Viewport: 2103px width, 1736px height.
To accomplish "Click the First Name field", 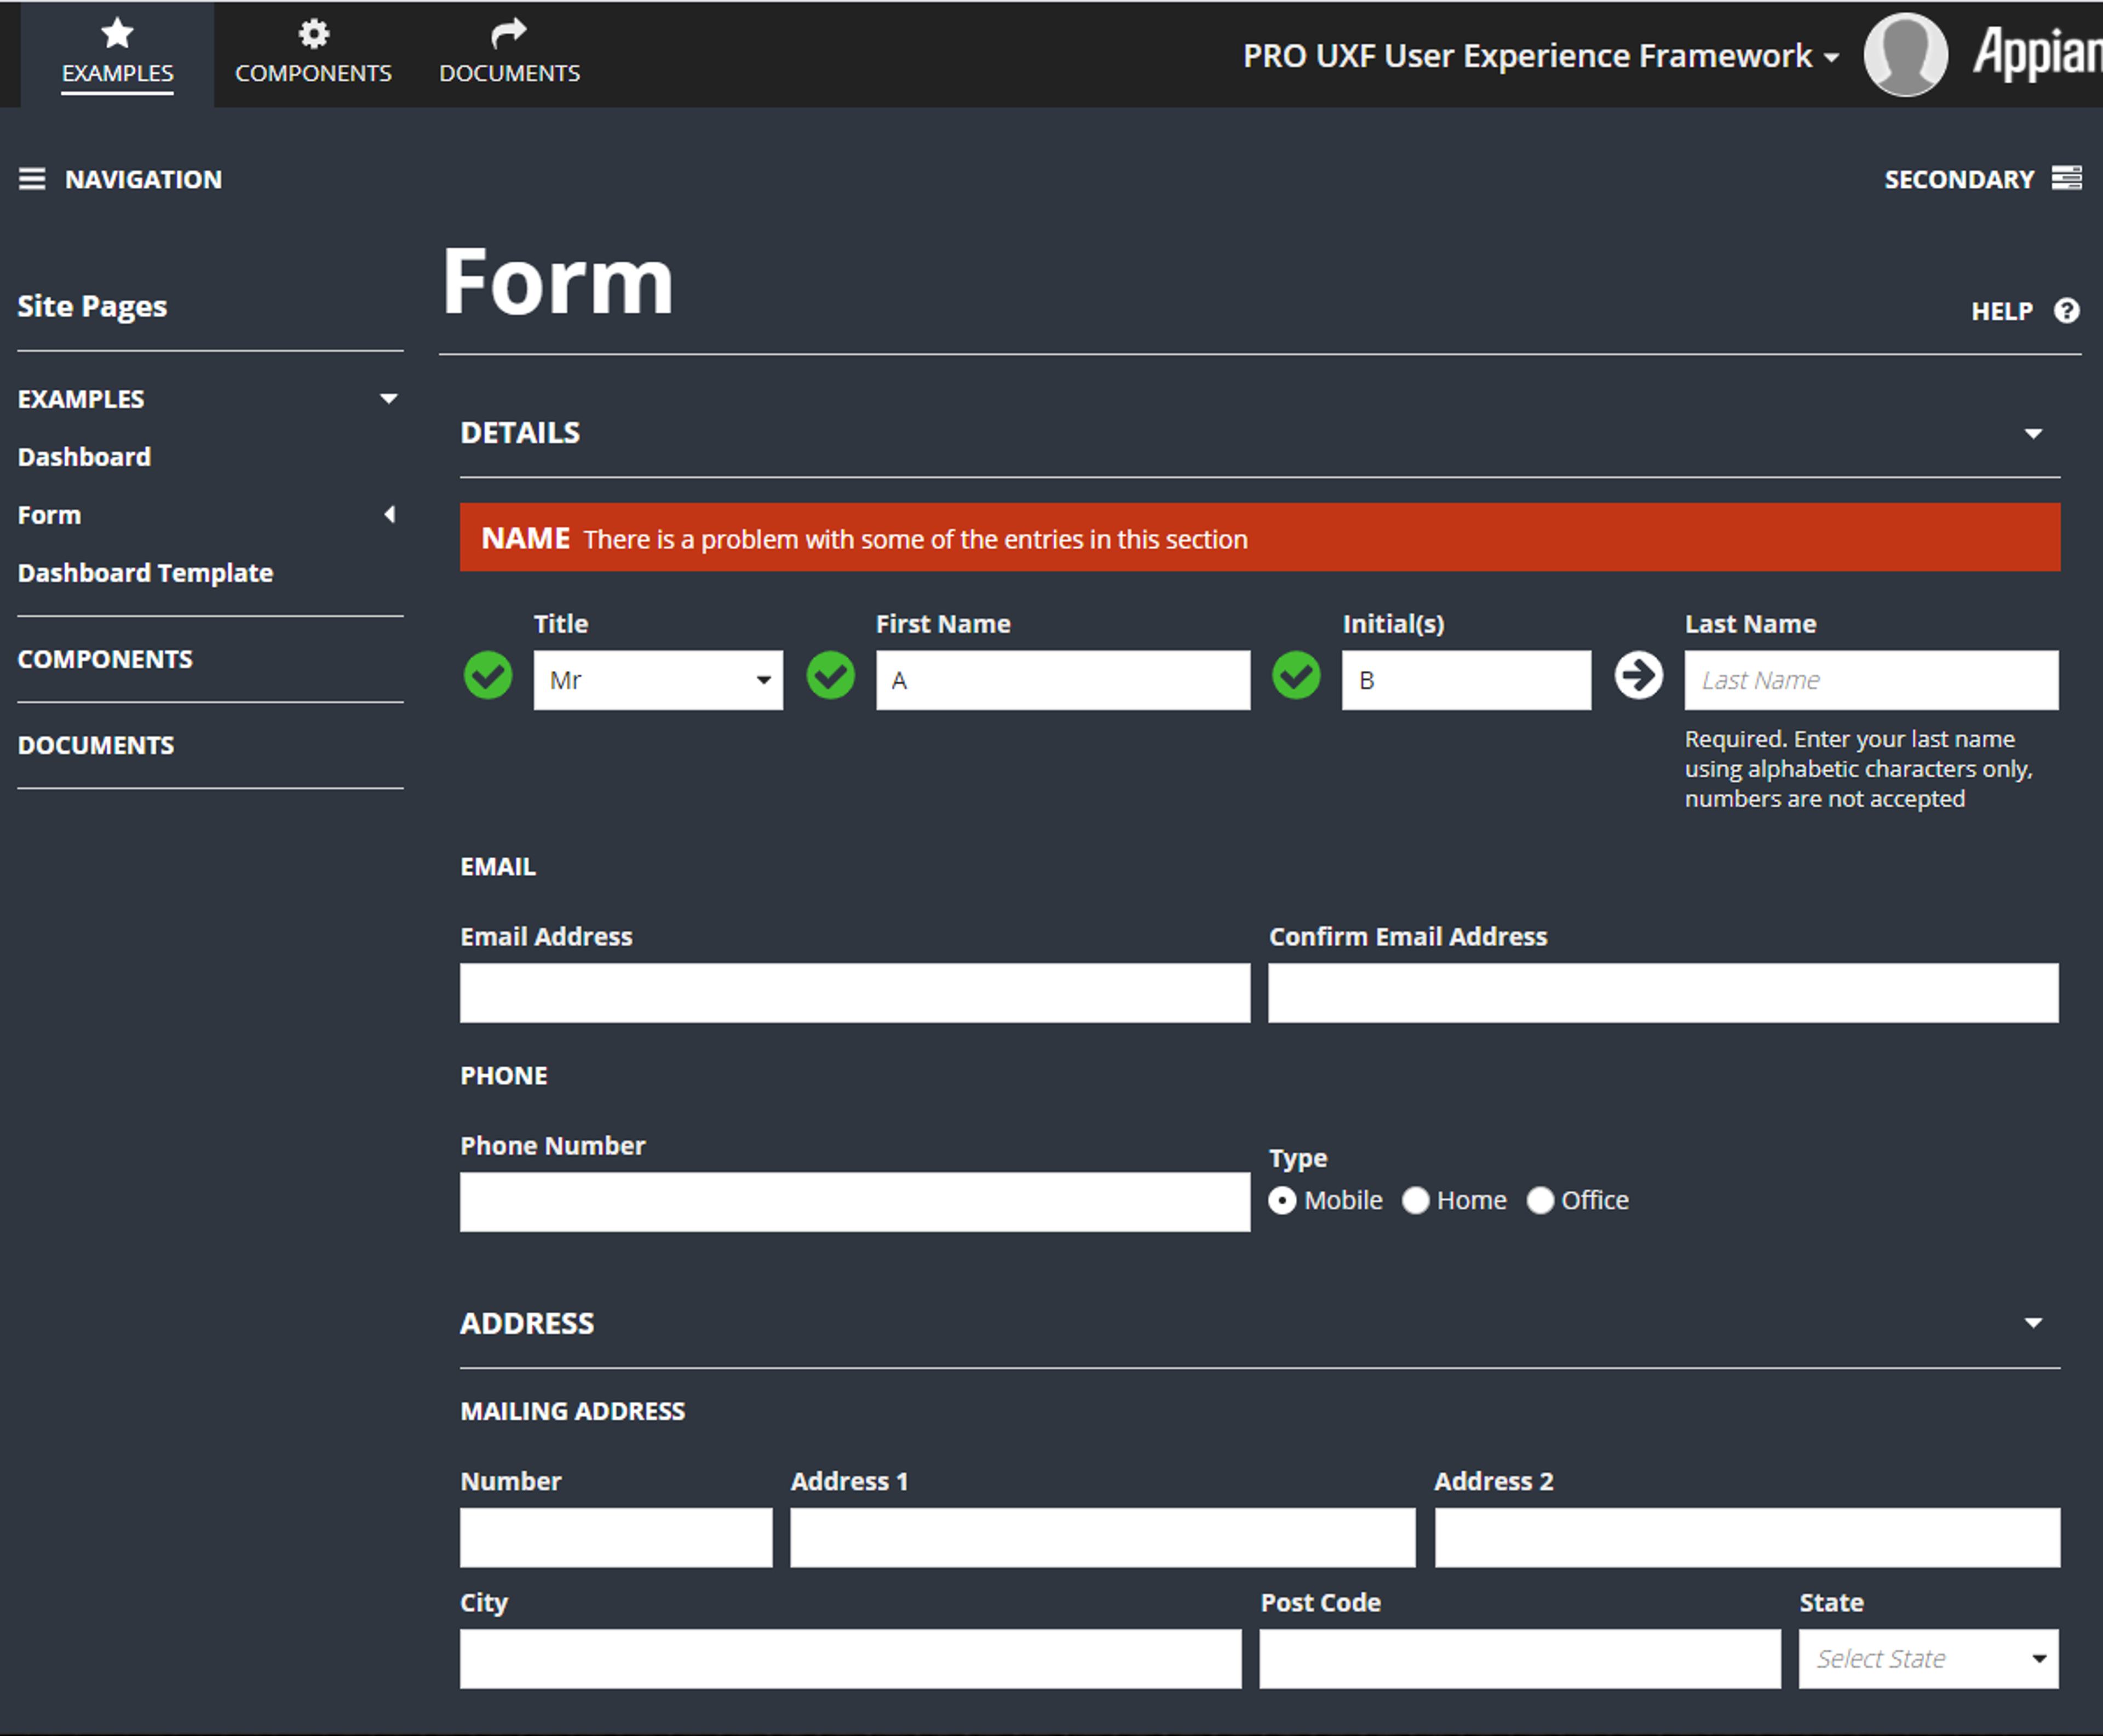I will 1063,680.
